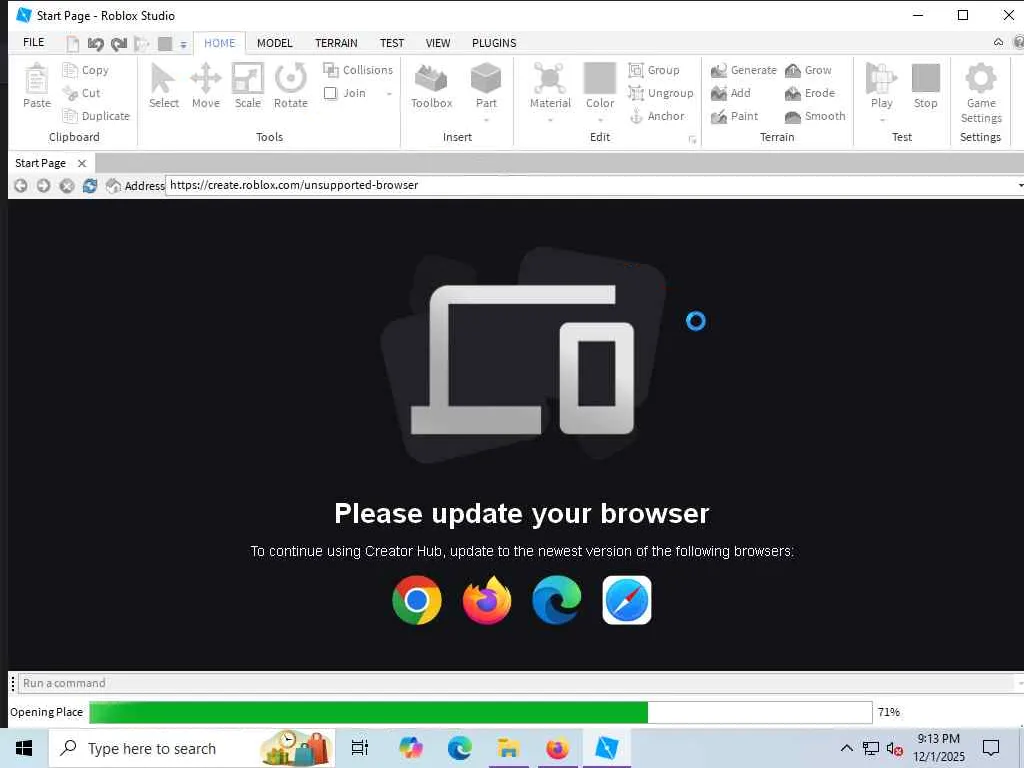The height and width of the screenshot is (768, 1024).
Task: Go forward in the Start Page browser
Action: (x=43, y=185)
